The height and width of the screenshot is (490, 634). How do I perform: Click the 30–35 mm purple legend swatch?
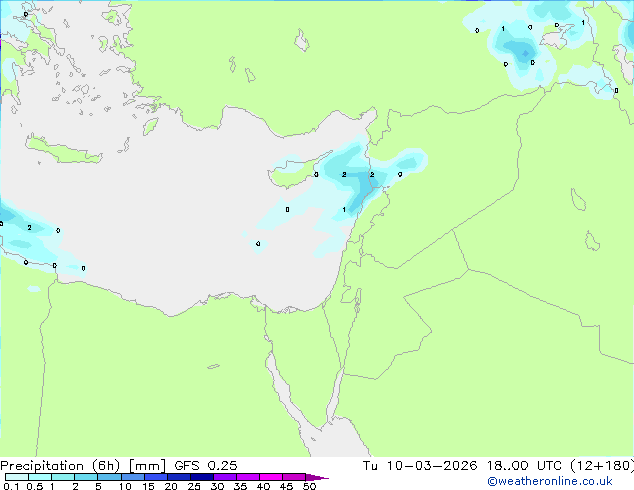[x=225, y=477]
